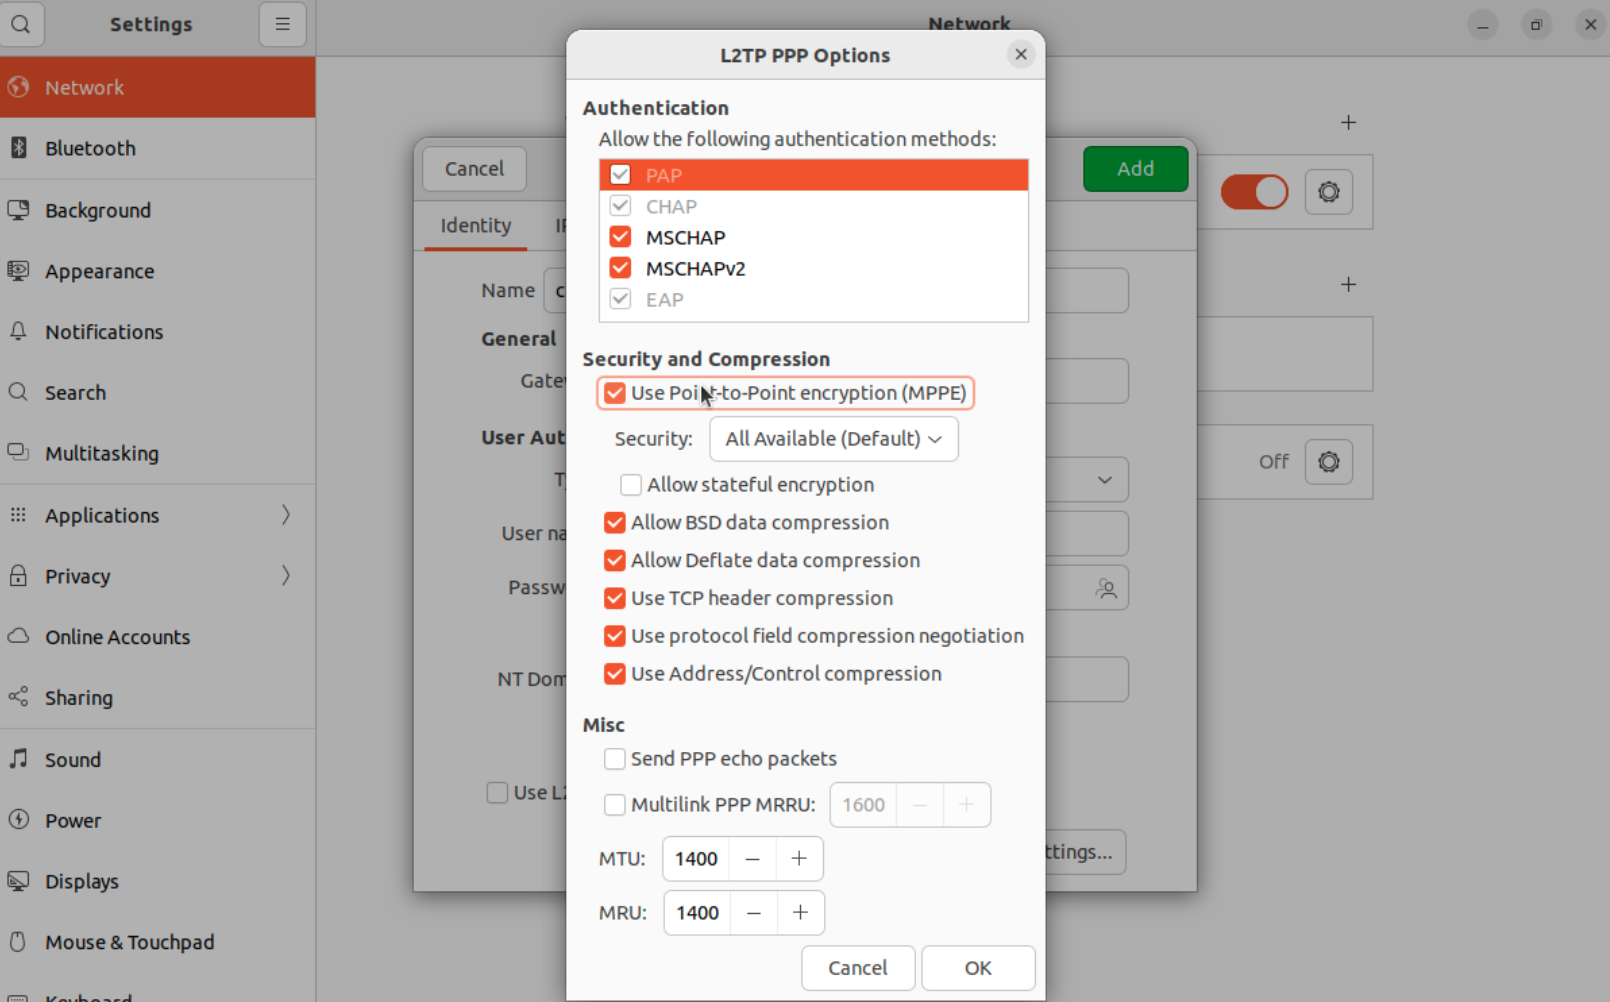Switch to the Identity tab
1610x1002 pixels.
(x=475, y=226)
